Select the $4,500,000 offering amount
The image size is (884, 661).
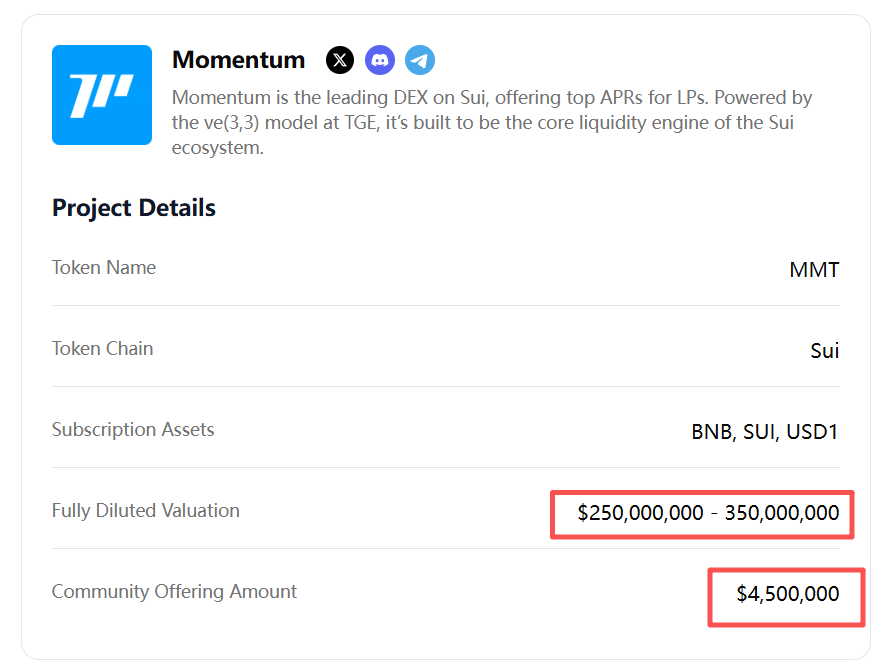pos(787,594)
